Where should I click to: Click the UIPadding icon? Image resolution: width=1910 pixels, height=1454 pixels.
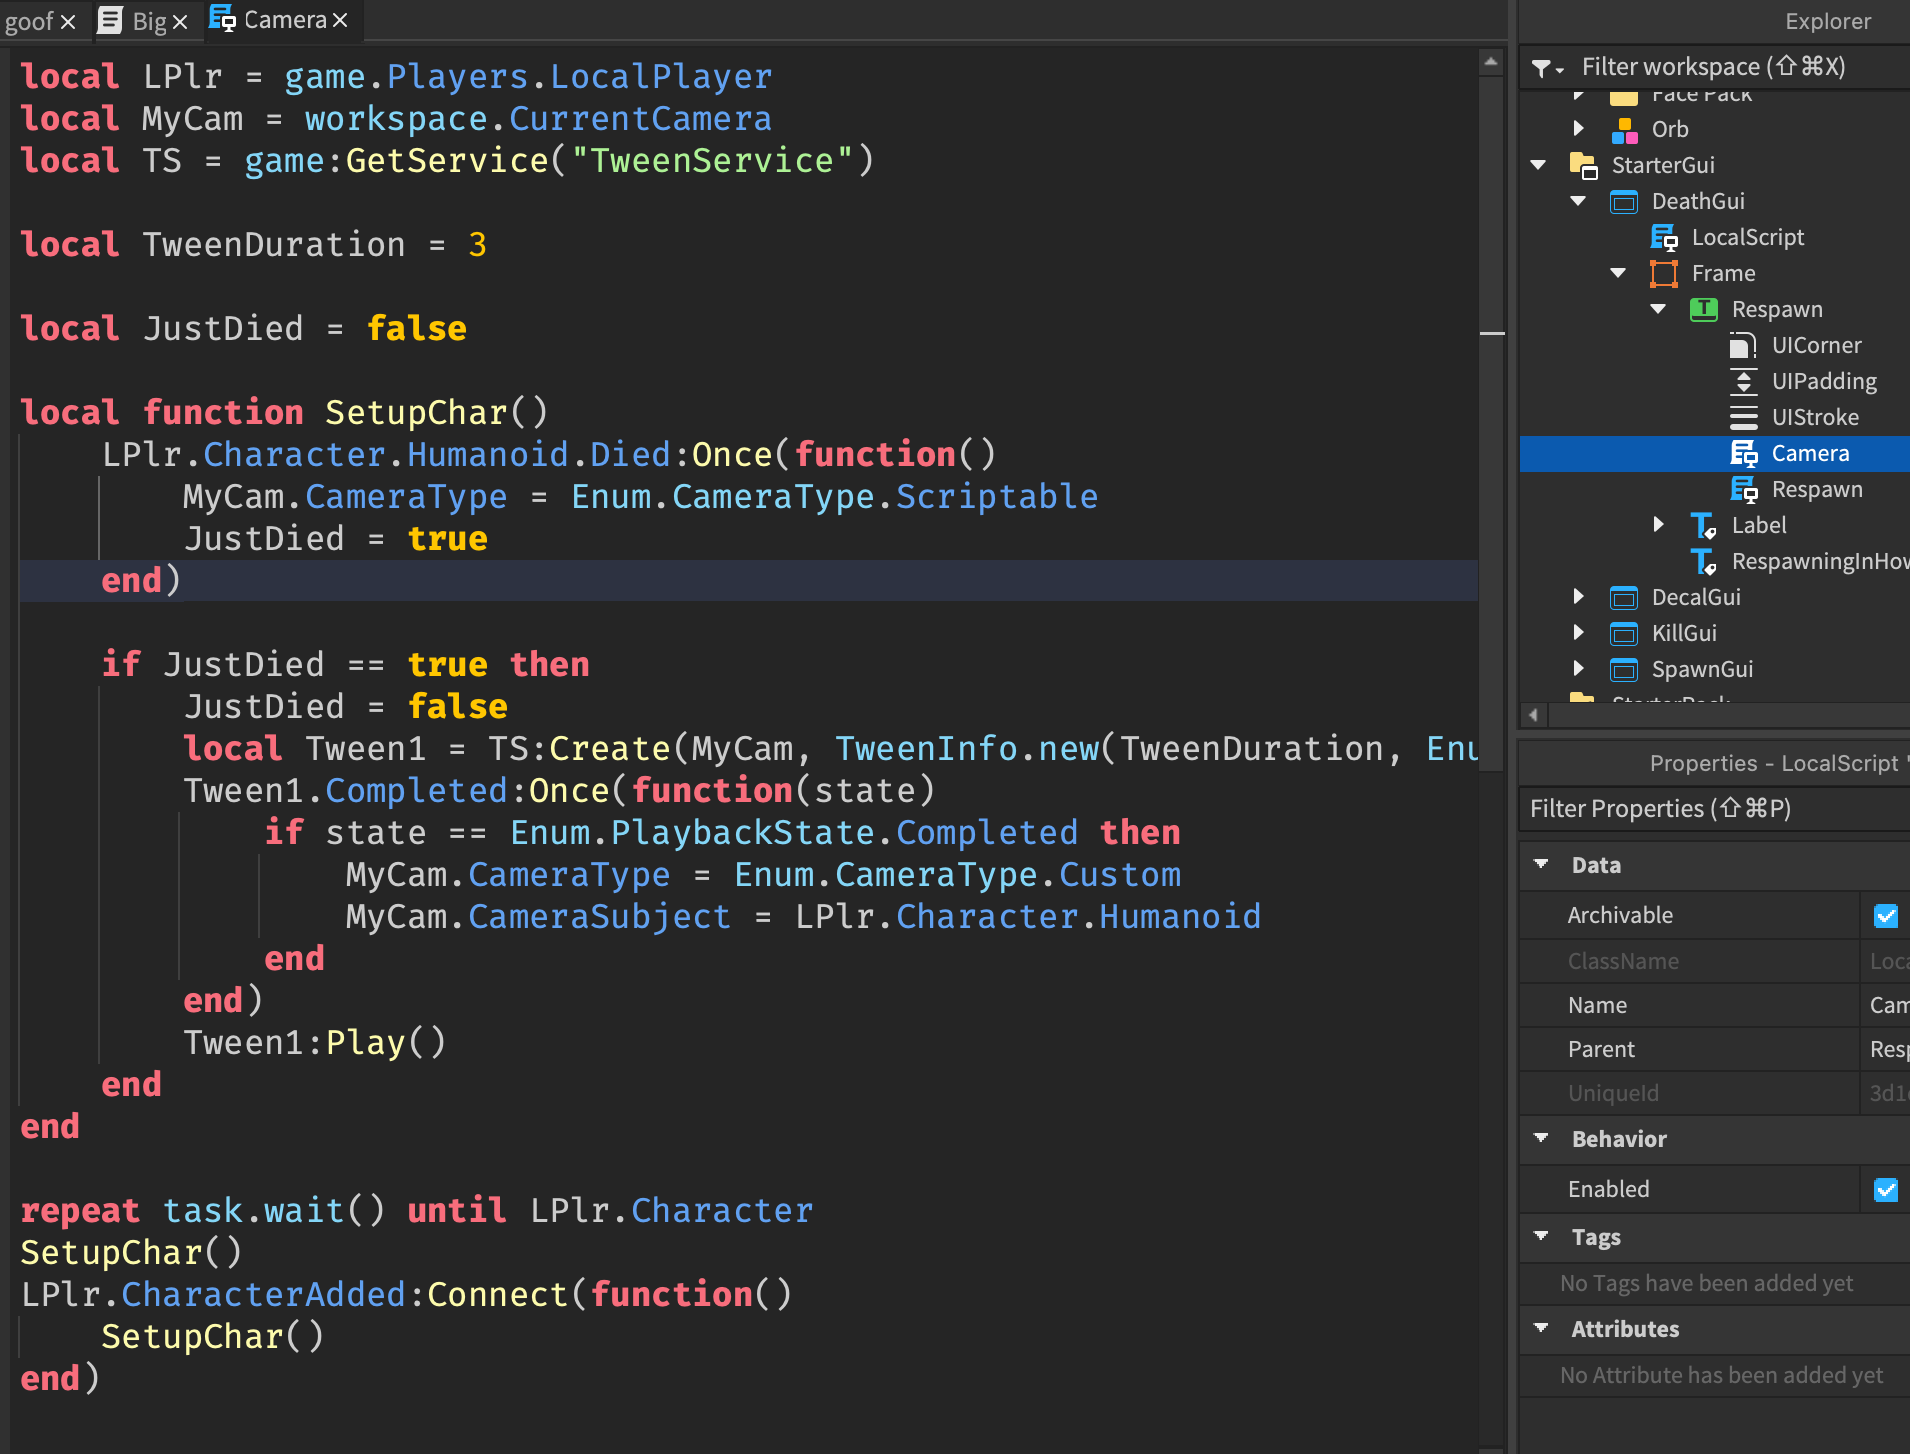point(1744,382)
